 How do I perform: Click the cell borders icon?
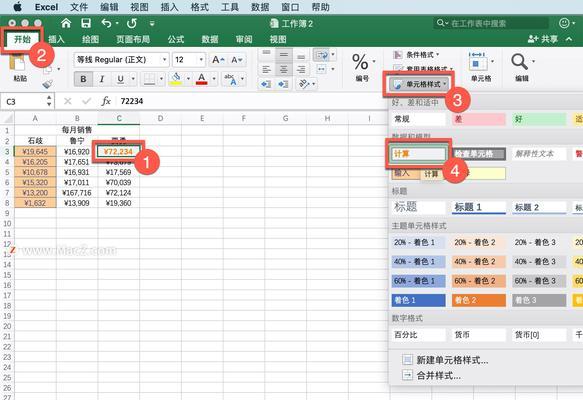point(149,79)
